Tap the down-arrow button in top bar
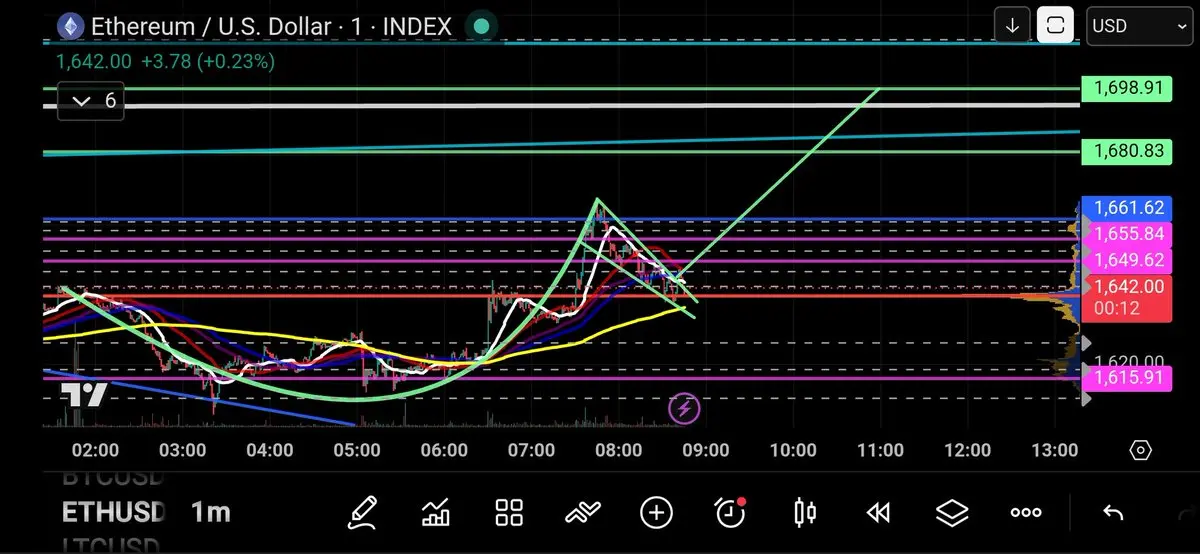This screenshot has height=554, width=1200. (x=1012, y=25)
